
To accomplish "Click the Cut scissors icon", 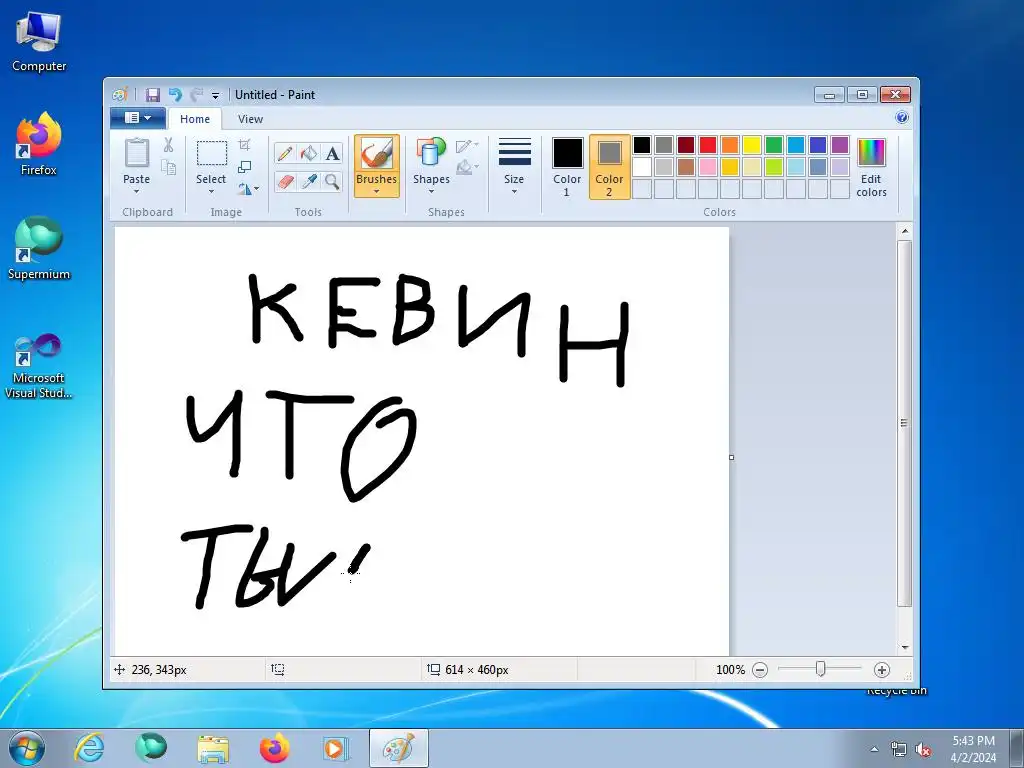I will point(168,145).
